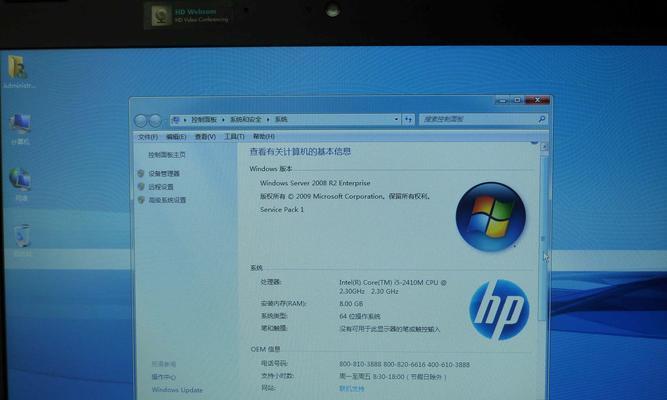This screenshot has height=400, width=667.
Task: Click the Windows logo image
Action: [x=490, y=217]
